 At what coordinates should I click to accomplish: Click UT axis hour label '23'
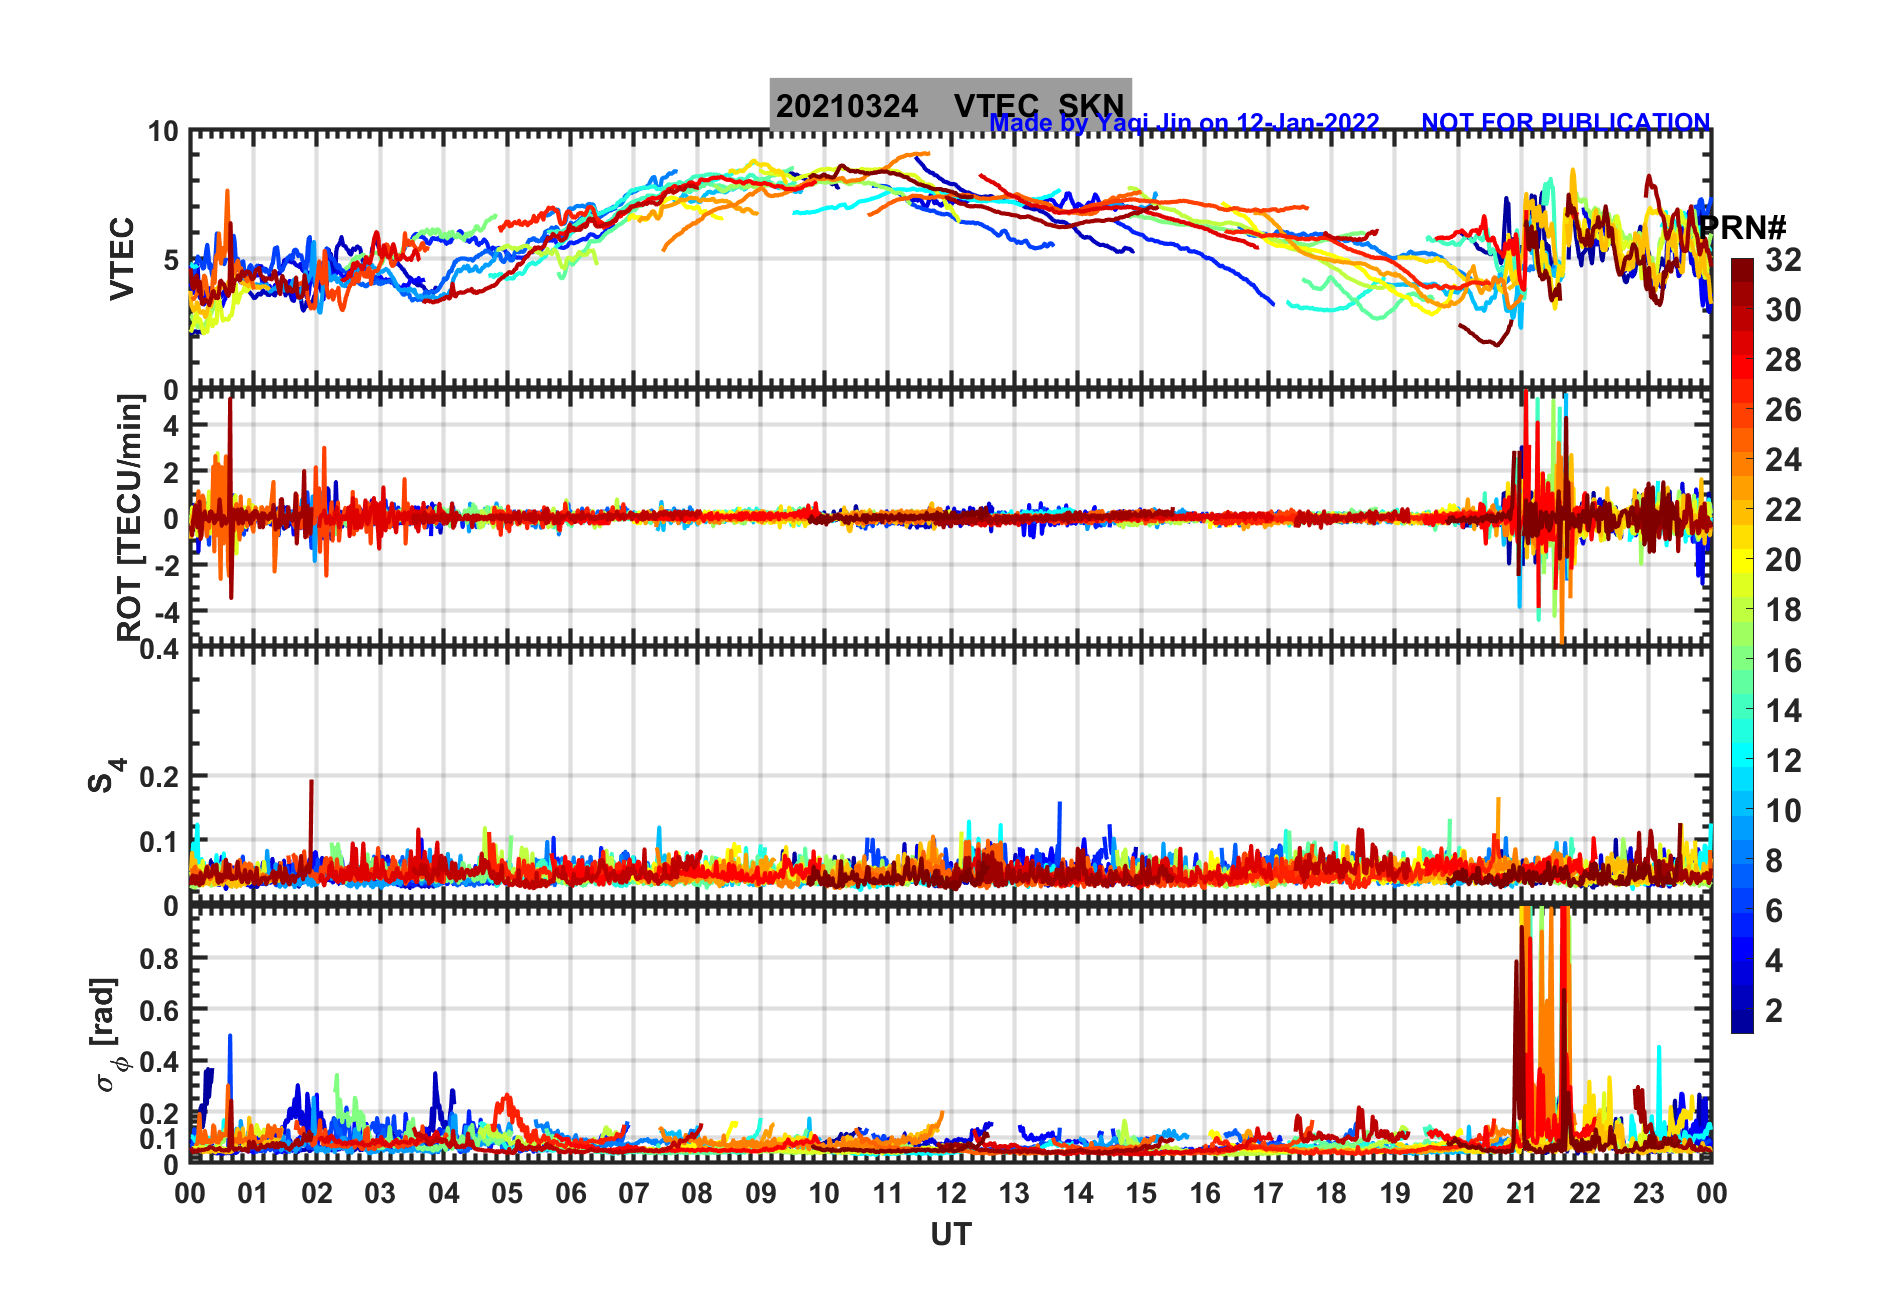1649,1193
